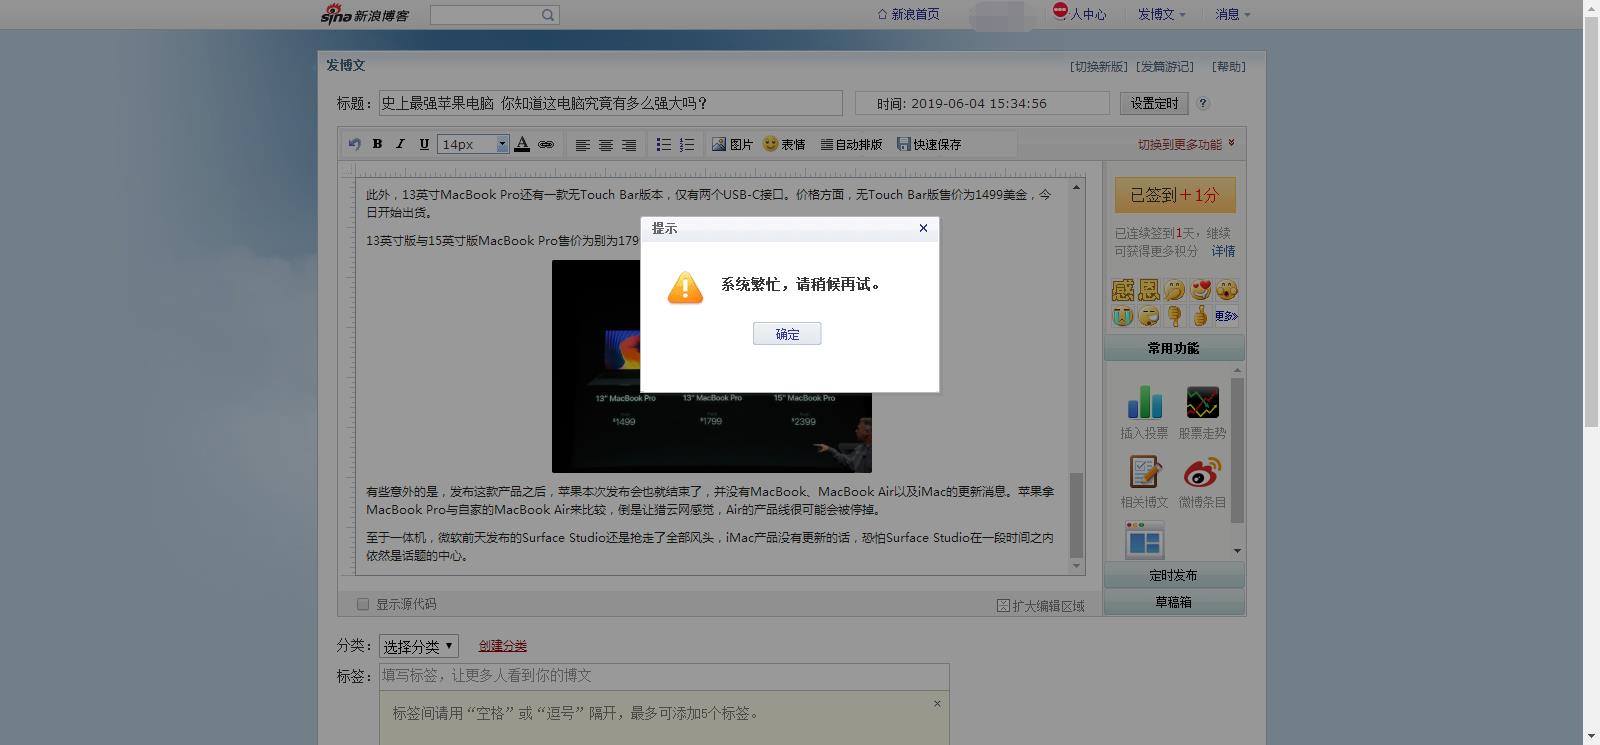Click the window layout icon below 相关博文
1600x745 pixels.
tap(1144, 541)
